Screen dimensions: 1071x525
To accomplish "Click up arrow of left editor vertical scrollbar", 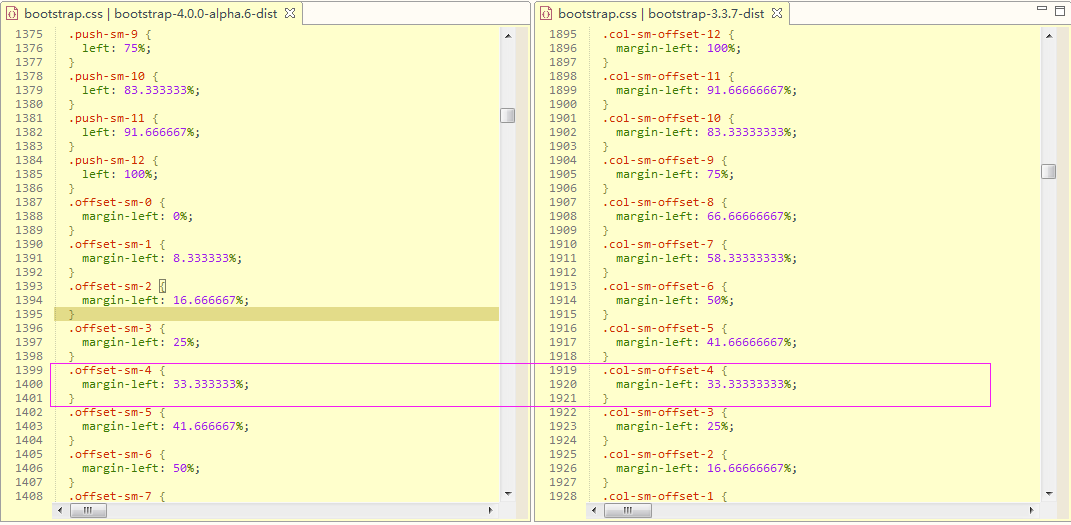I will click(x=507, y=34).
